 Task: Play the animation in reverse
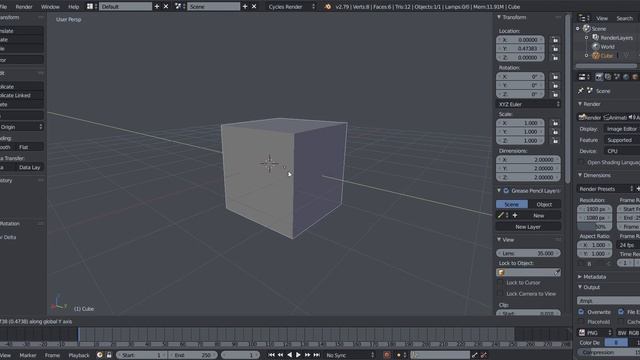(x=289, y=355)
